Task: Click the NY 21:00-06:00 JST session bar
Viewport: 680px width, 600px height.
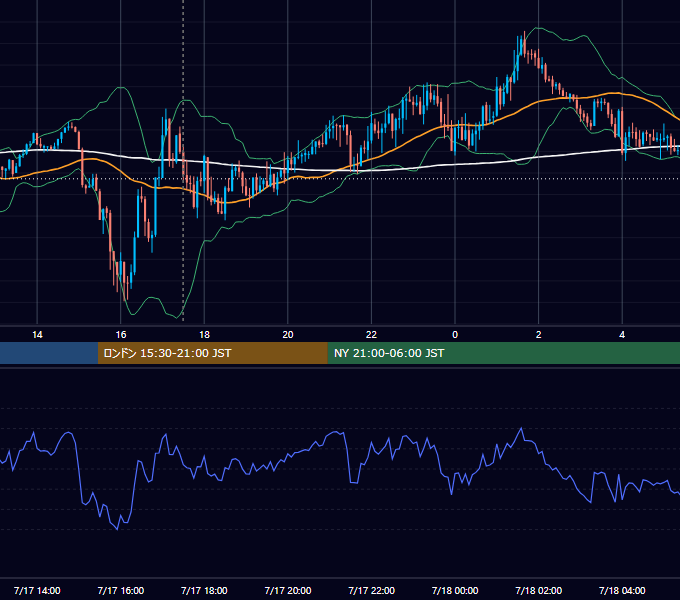Action: (x=503, y=353)
